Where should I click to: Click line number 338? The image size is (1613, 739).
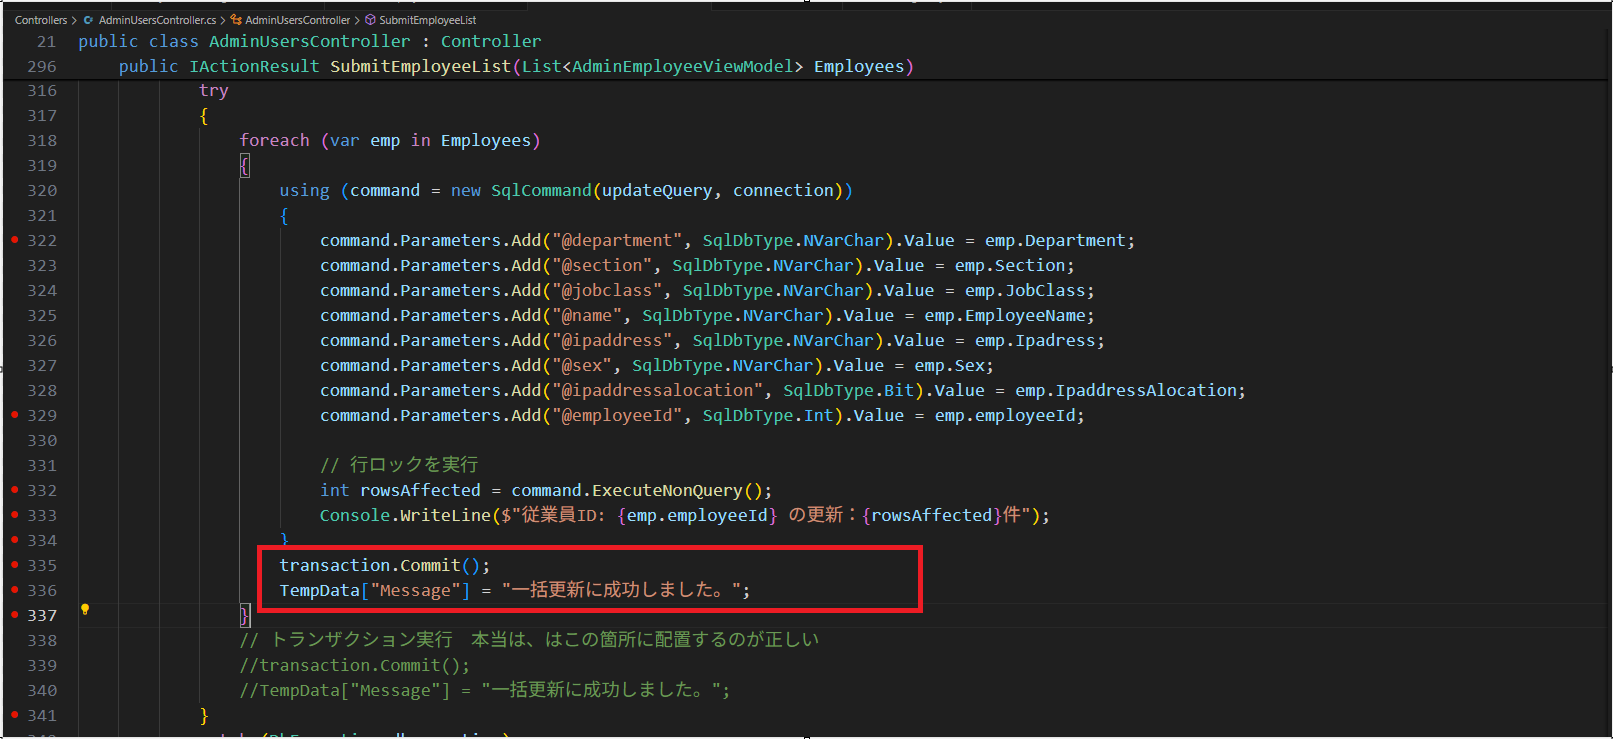pyautogui.click(x=42, y=640)
